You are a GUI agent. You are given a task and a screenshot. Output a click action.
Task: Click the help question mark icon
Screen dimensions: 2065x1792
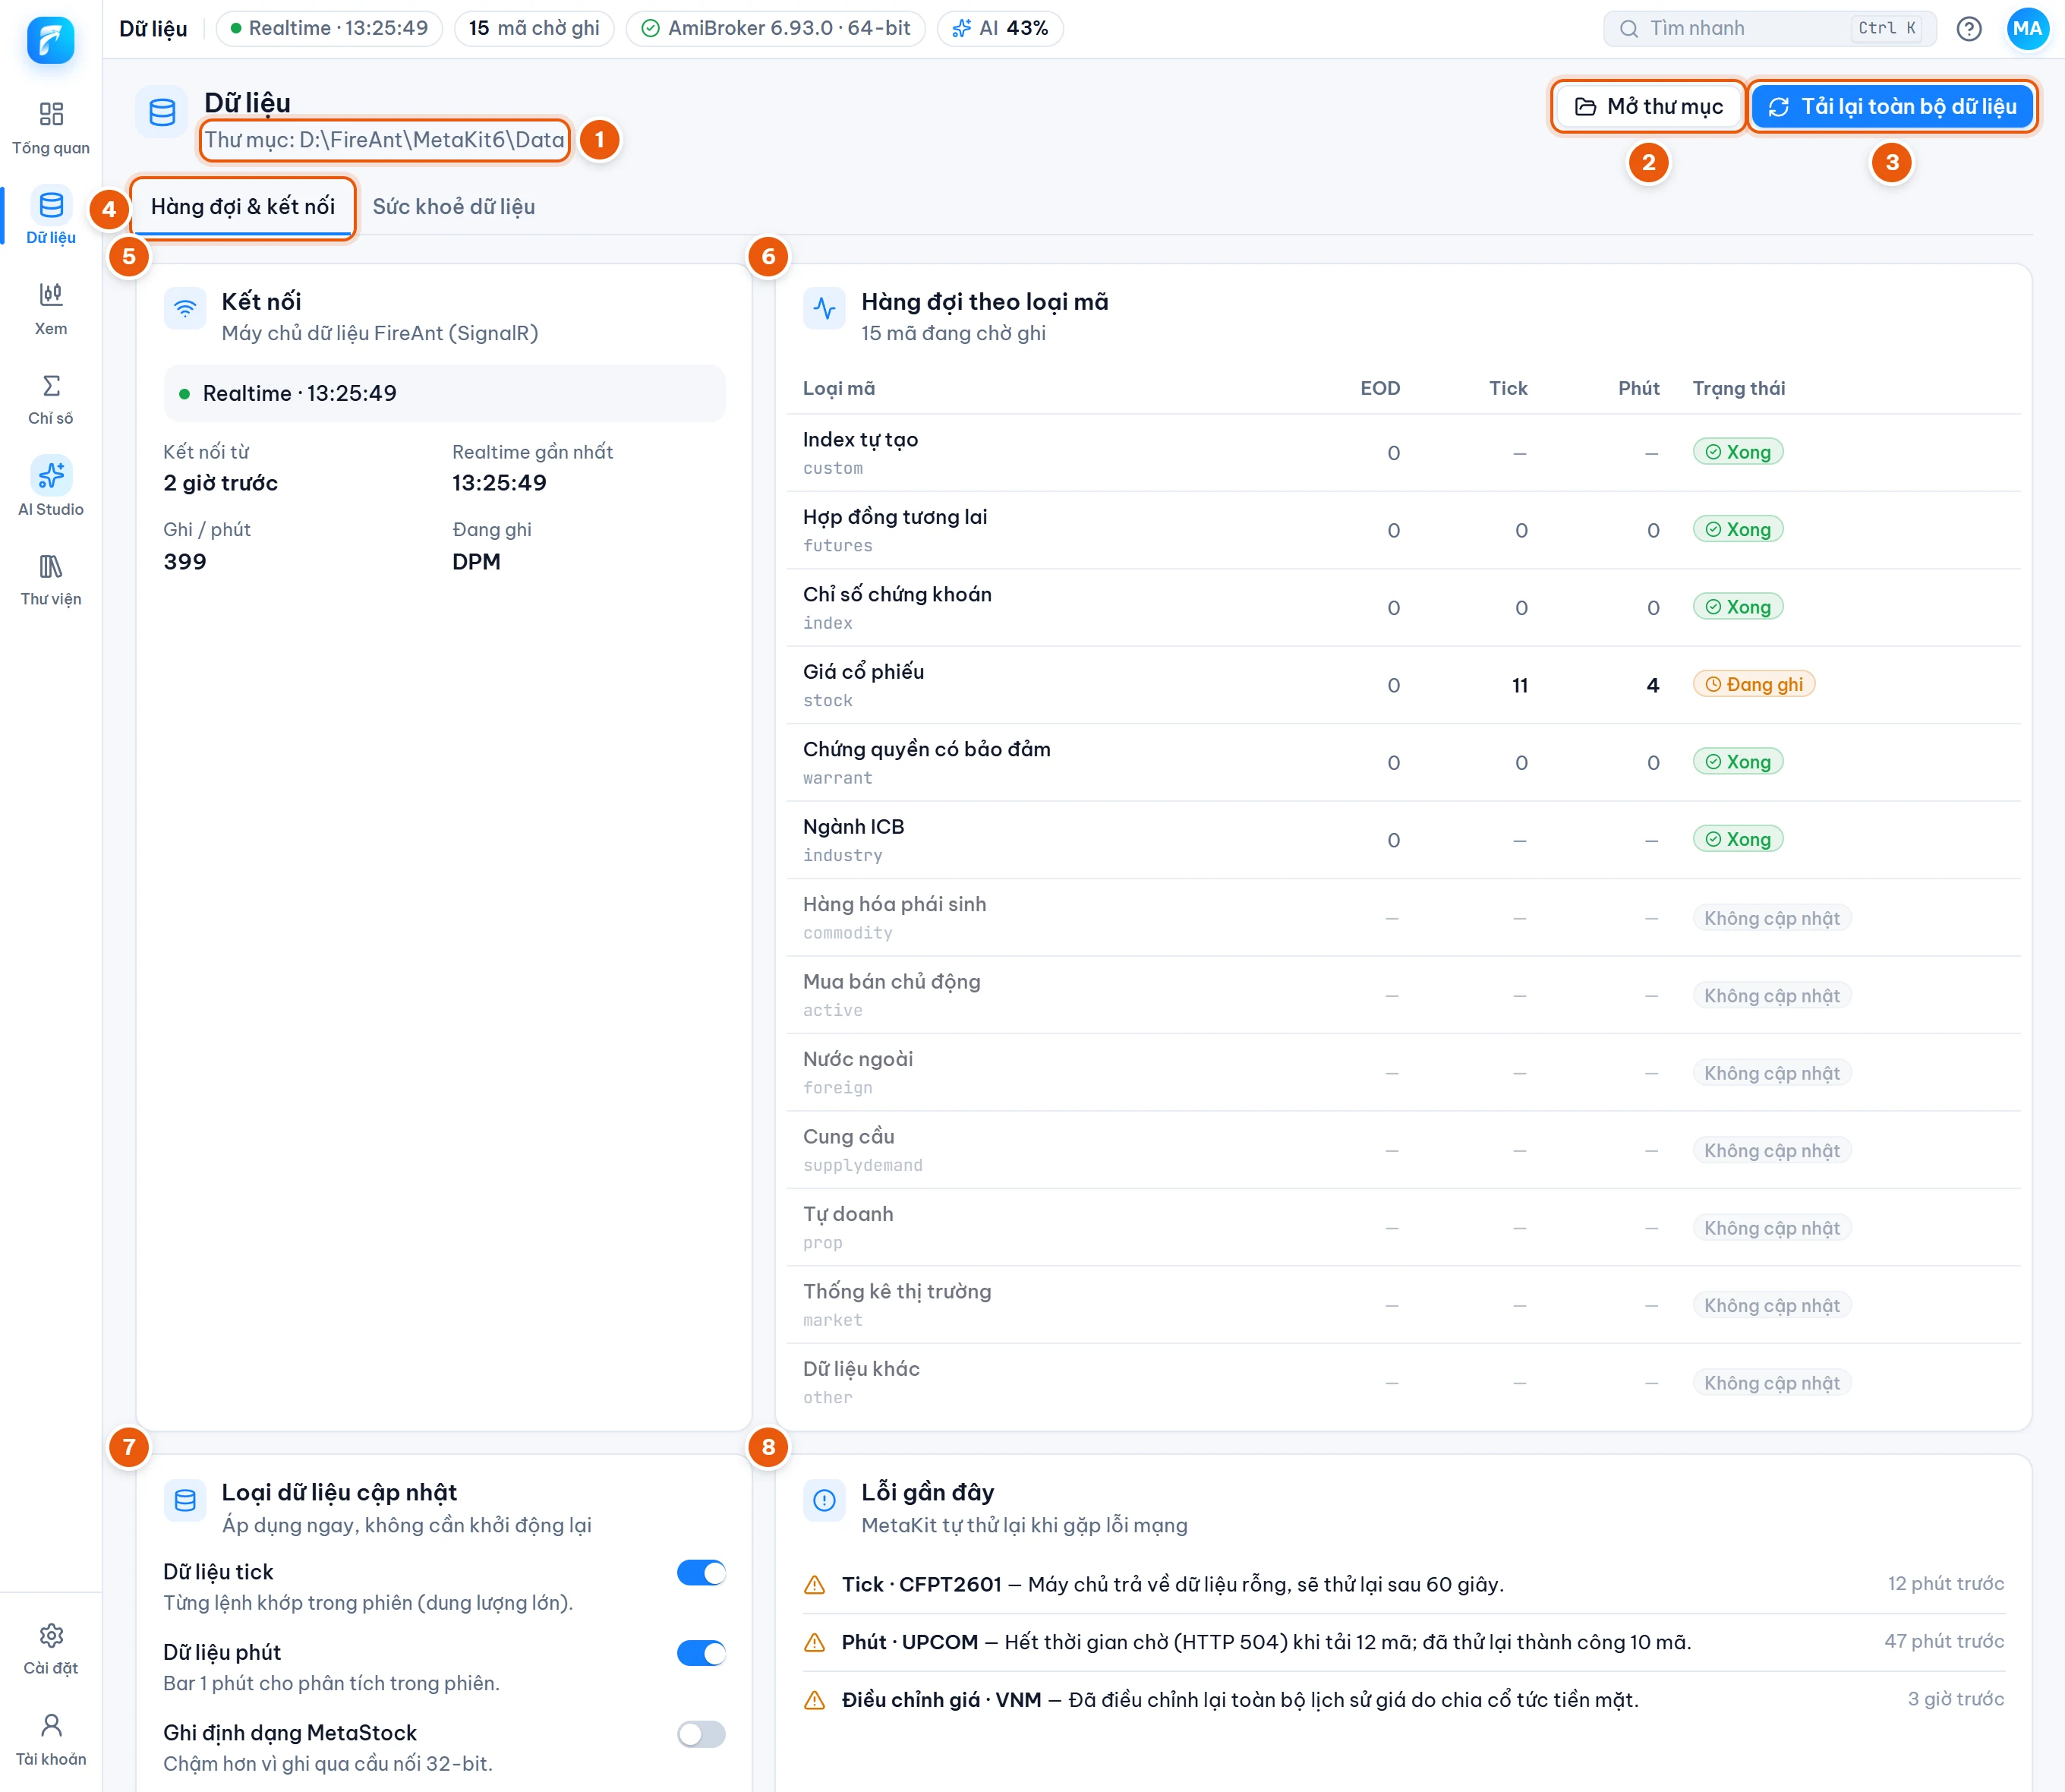coord(1969,29)
